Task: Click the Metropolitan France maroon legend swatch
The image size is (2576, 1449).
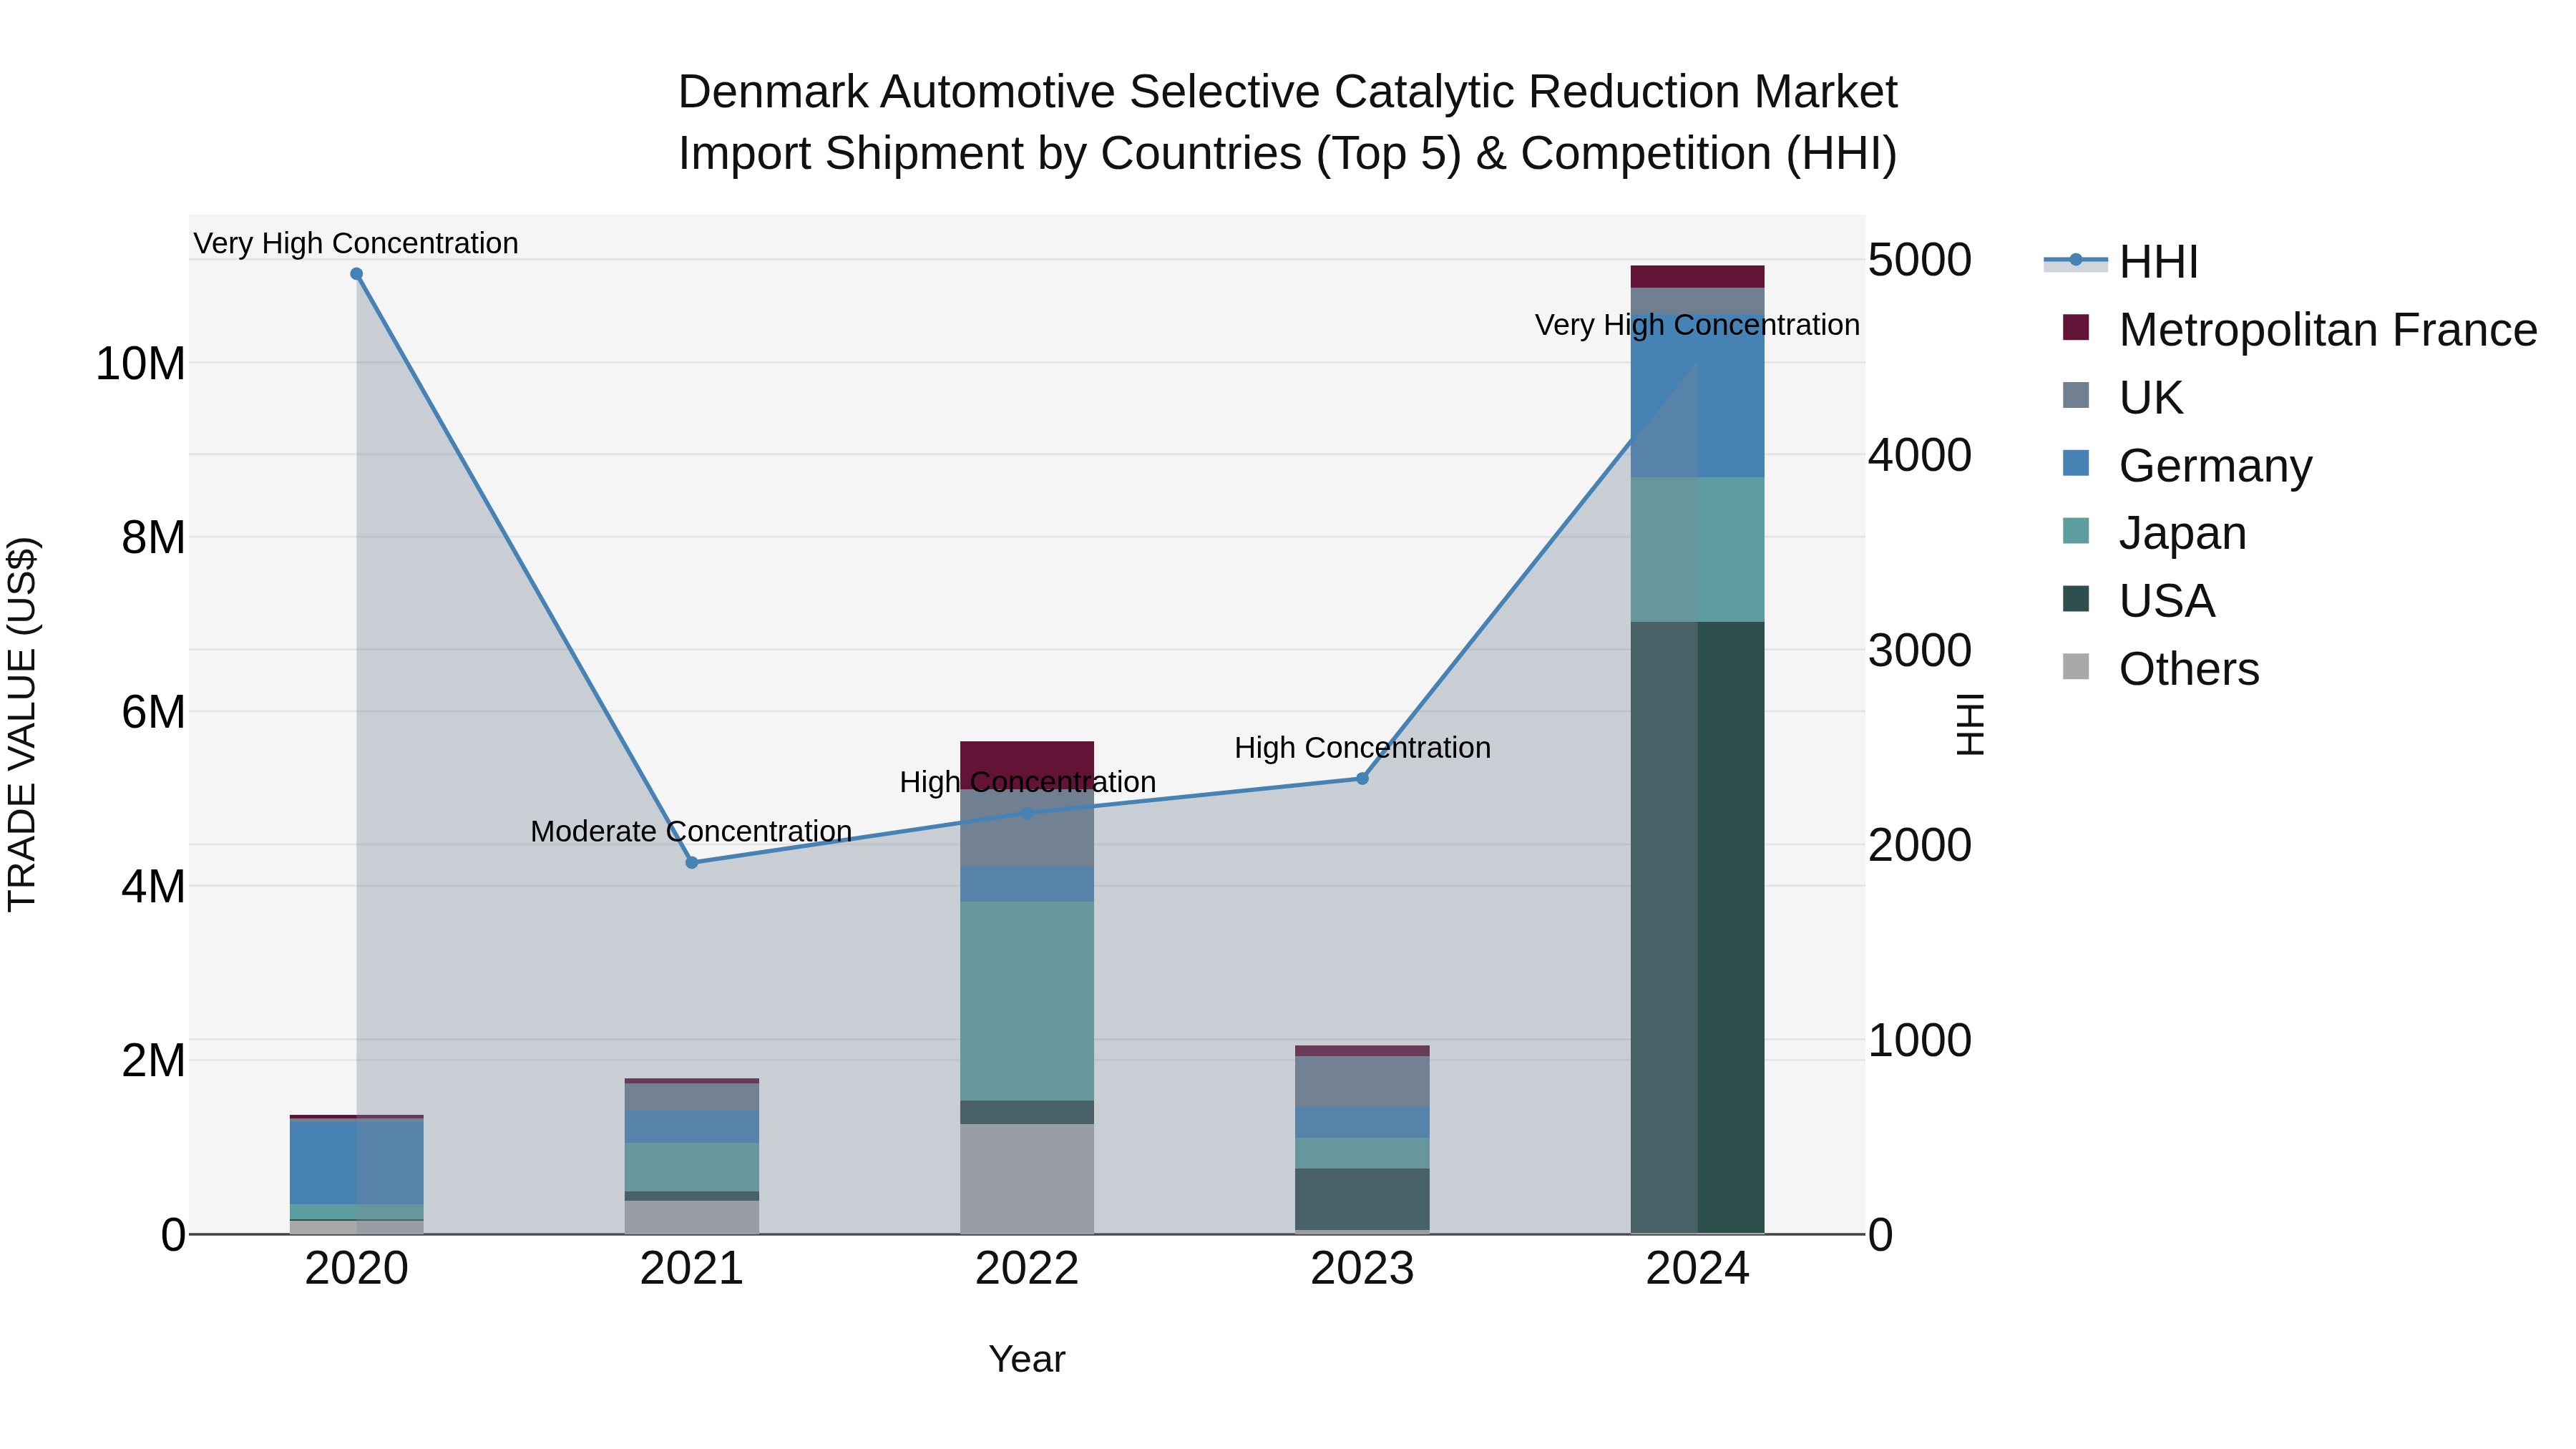Action: pyautogui.click(x=2076, y=327)
